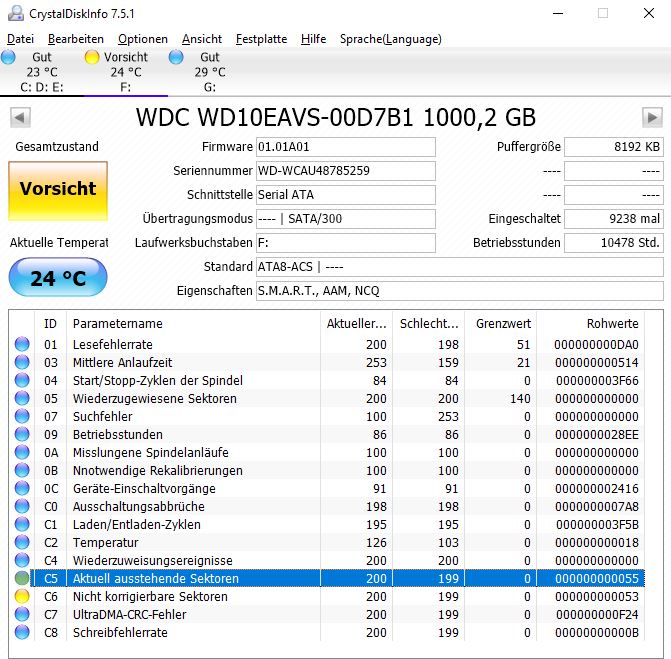
Task: Click the yellow Vorsicht status orb for drive F:
Action: point(92,57)
